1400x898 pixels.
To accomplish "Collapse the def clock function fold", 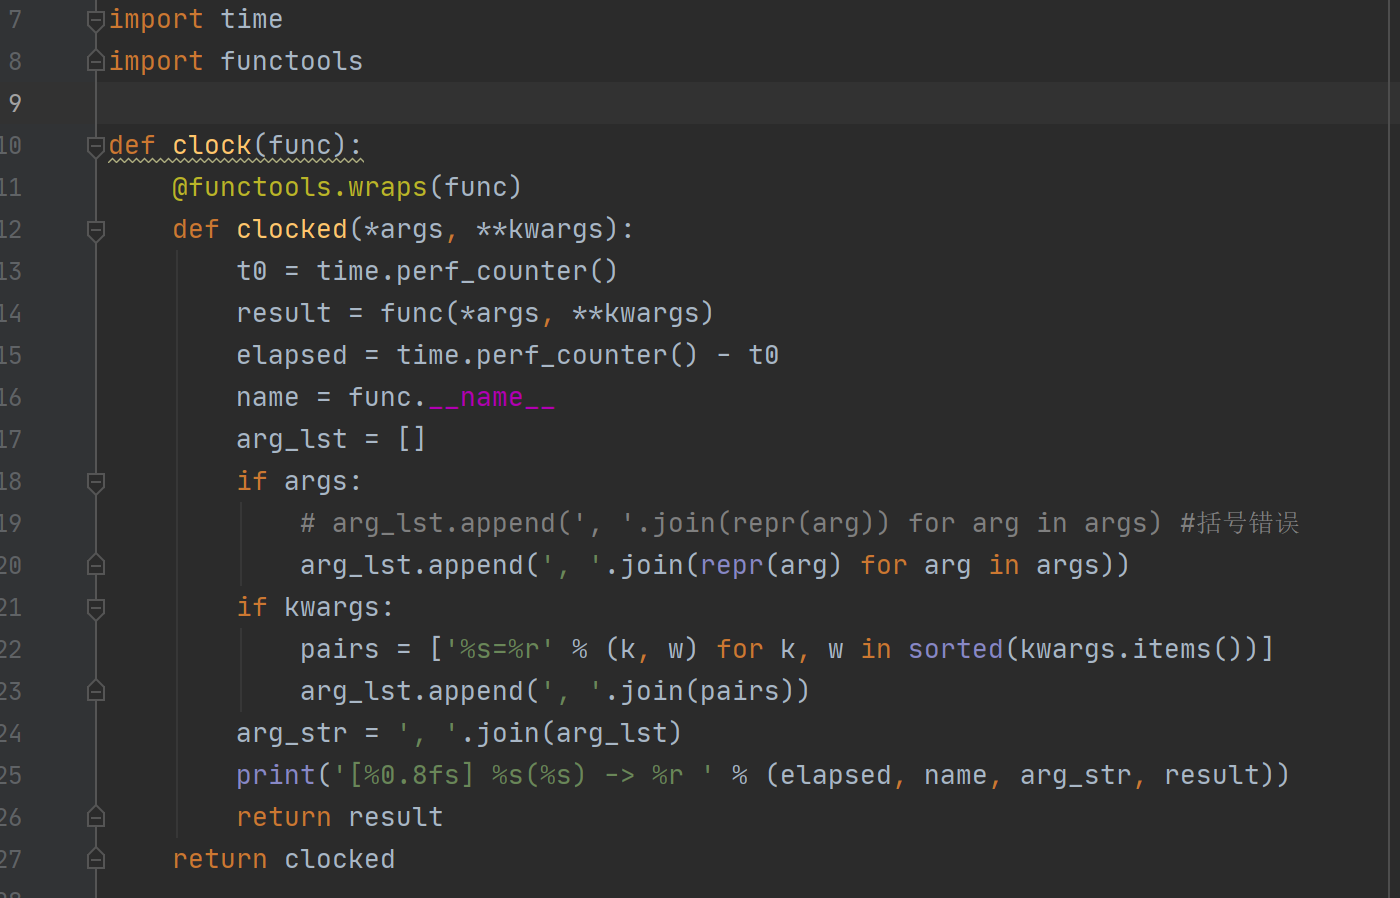I will (x=96, y=146).
